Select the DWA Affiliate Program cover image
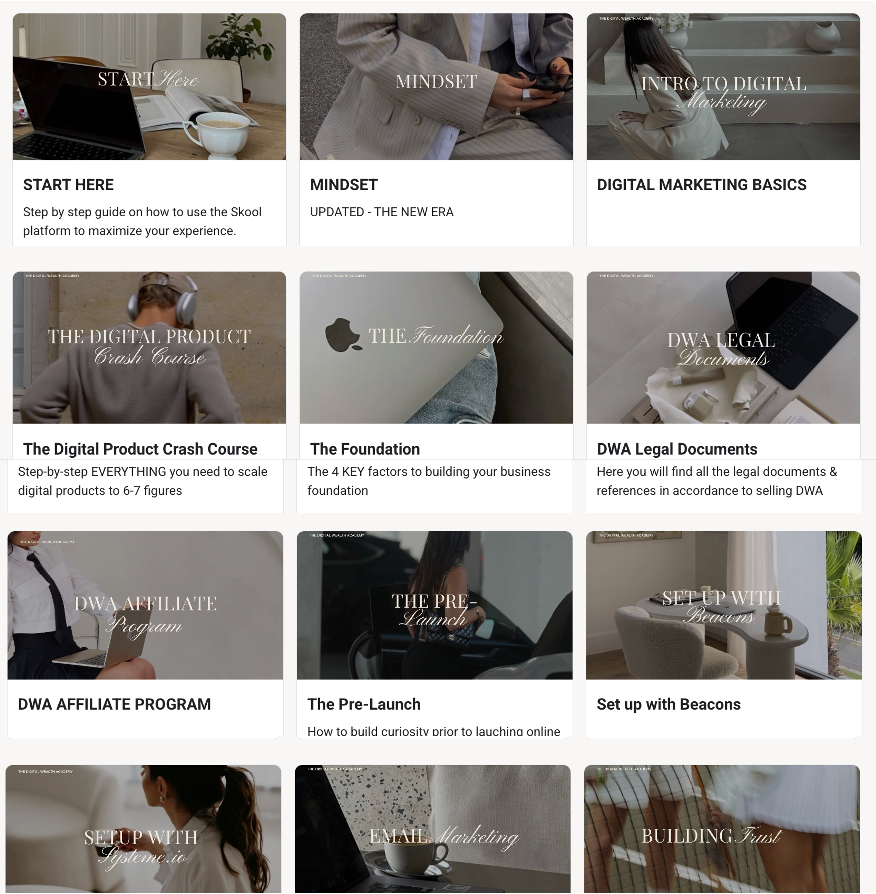 pyautogui.click(x=145, y=605)
